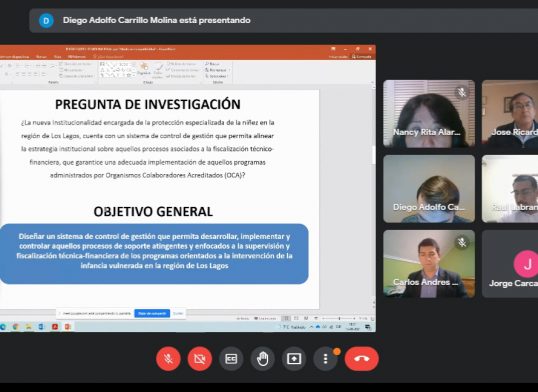Screen dimensions: 538x392
Task: Click the Ocultar link beside the sharing notice
Action: 178,313
